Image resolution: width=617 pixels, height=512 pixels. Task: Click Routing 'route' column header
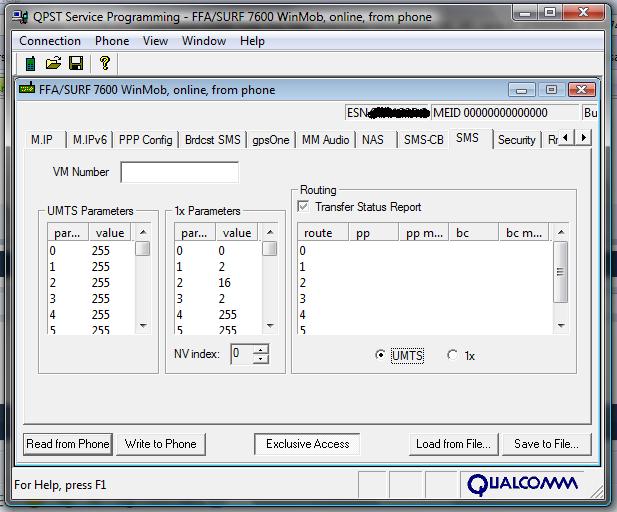coord(323,233)
